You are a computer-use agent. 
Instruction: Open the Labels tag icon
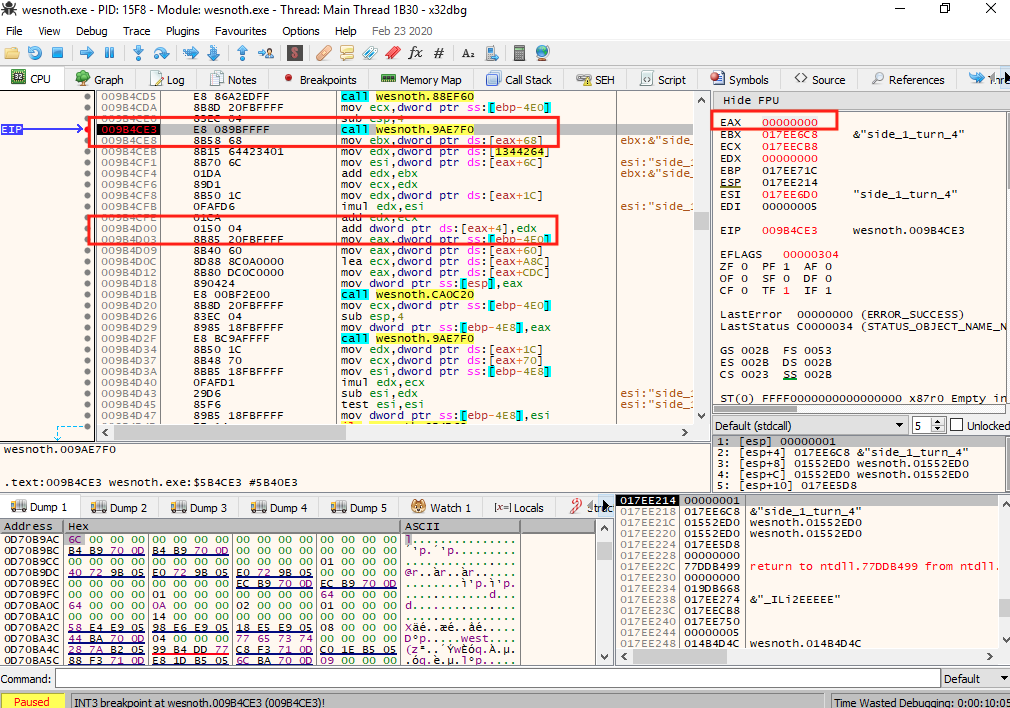point(370,53)
